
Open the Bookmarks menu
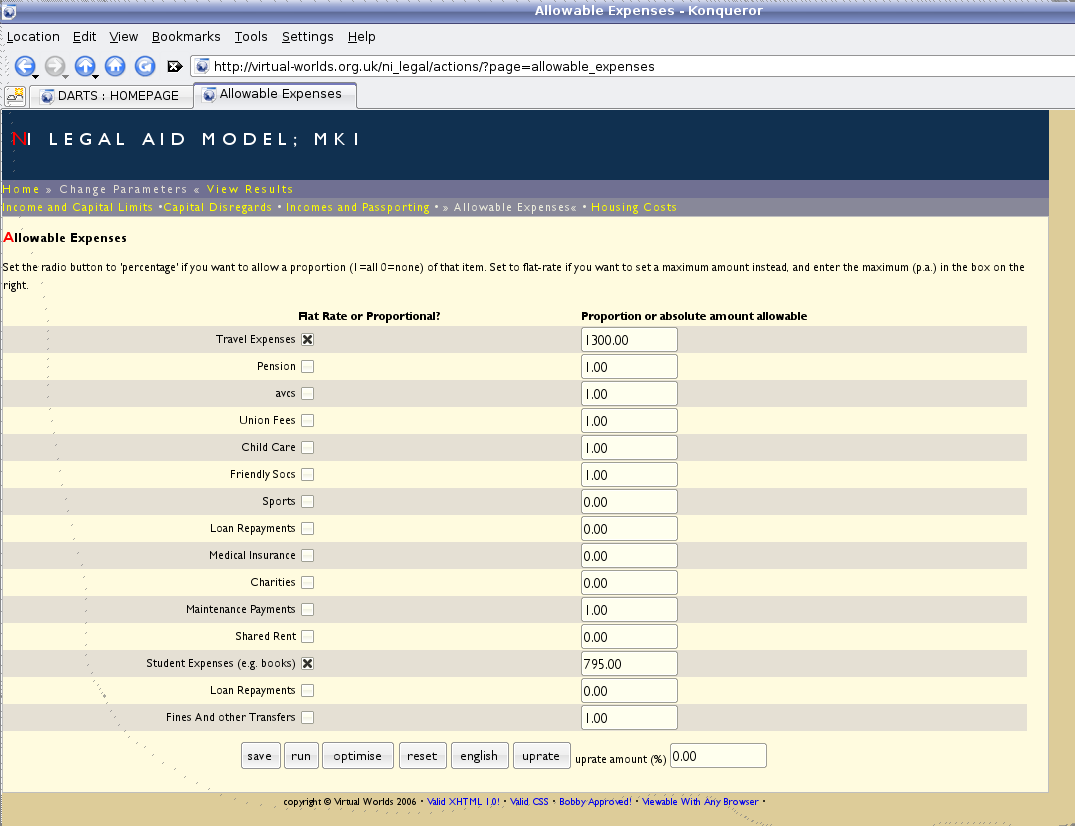click(x=186, y=36)
